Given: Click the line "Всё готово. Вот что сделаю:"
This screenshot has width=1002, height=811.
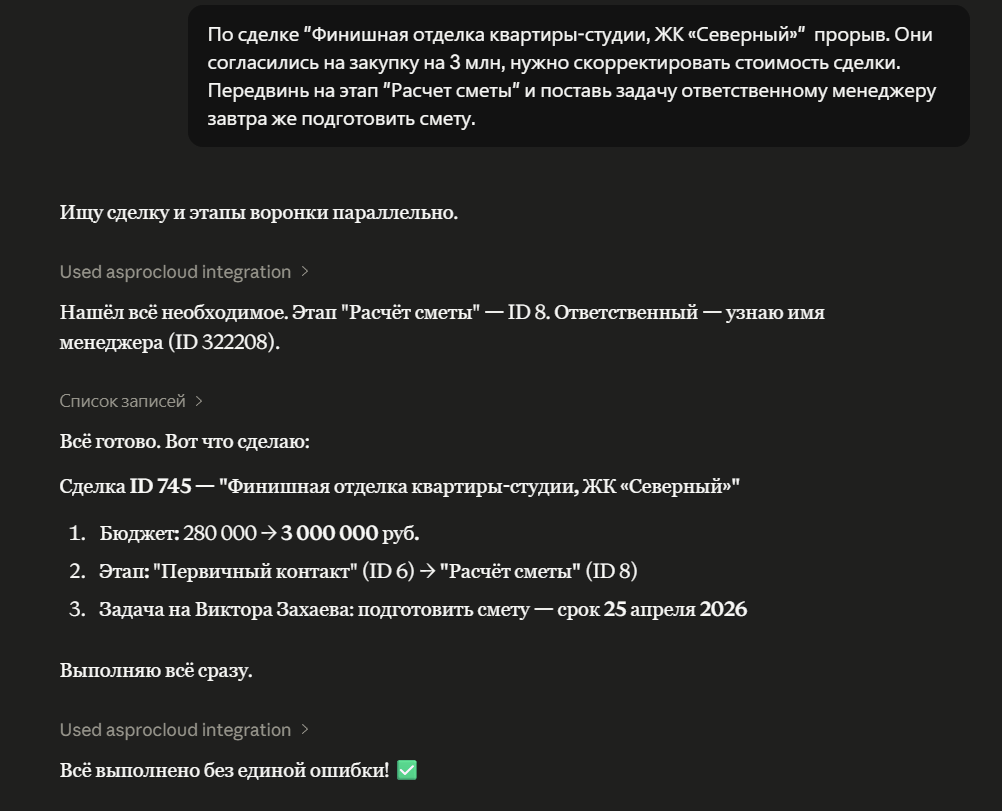Looking at the screenshot, I should tap(191, 442).
